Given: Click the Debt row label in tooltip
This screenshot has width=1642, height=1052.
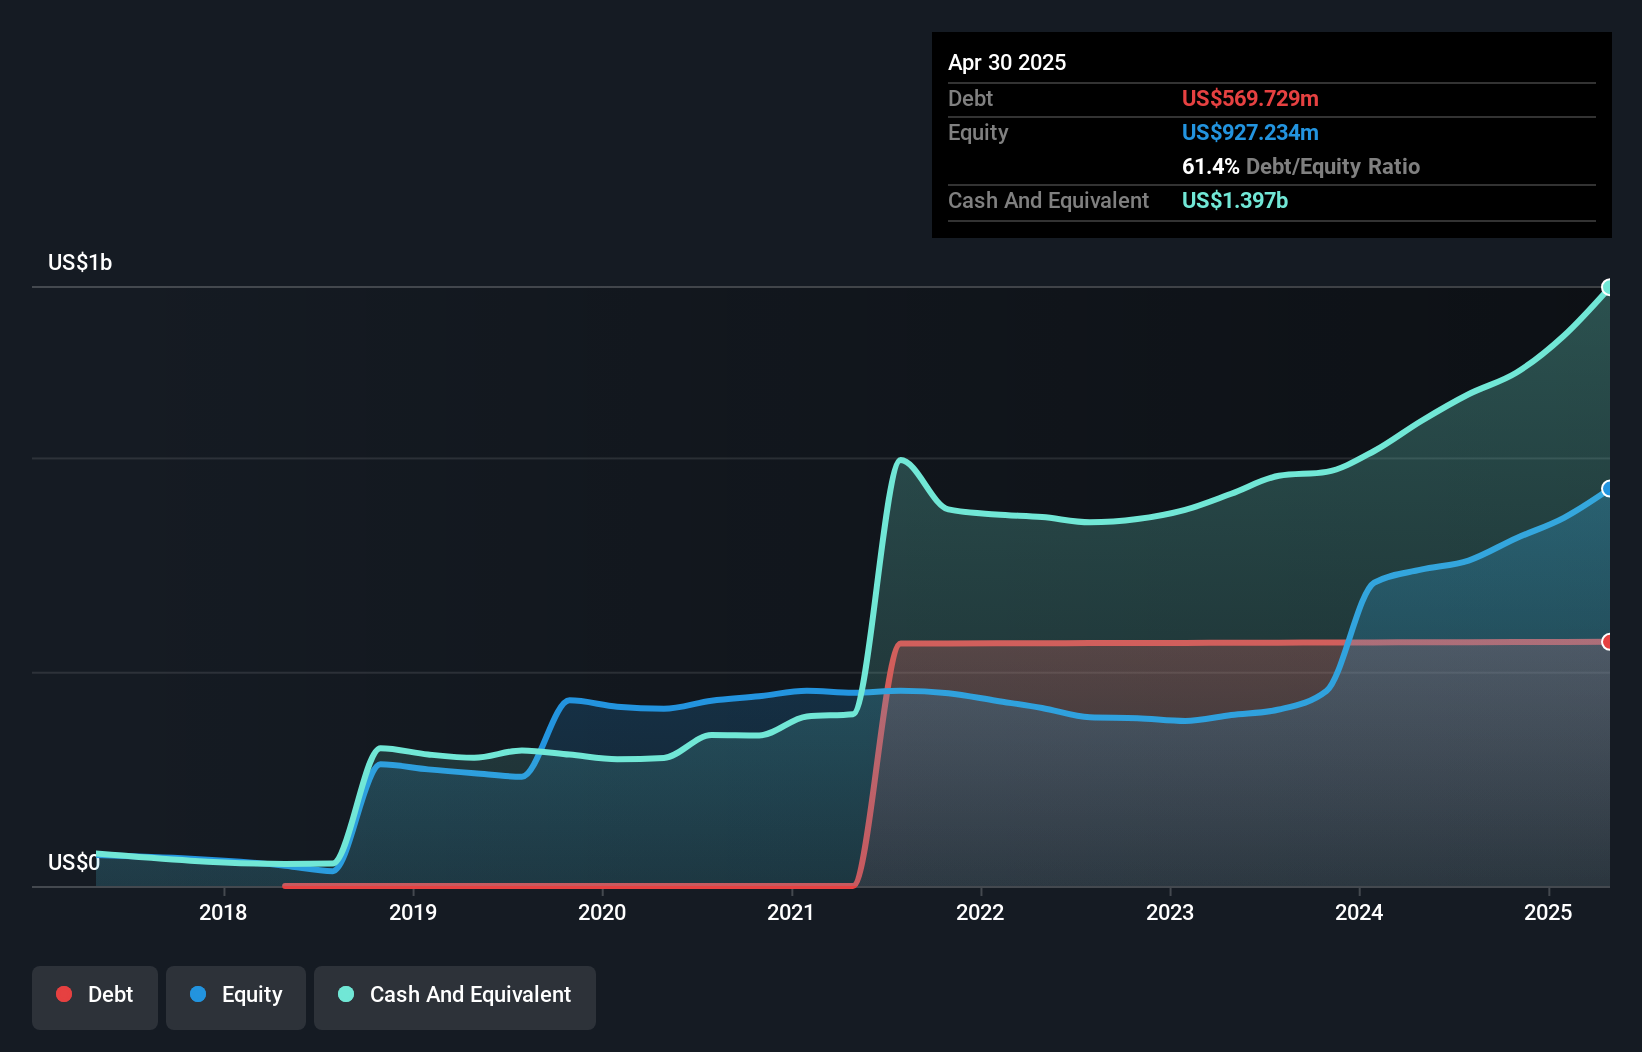Looking at the screenshot, I should 970,98.
